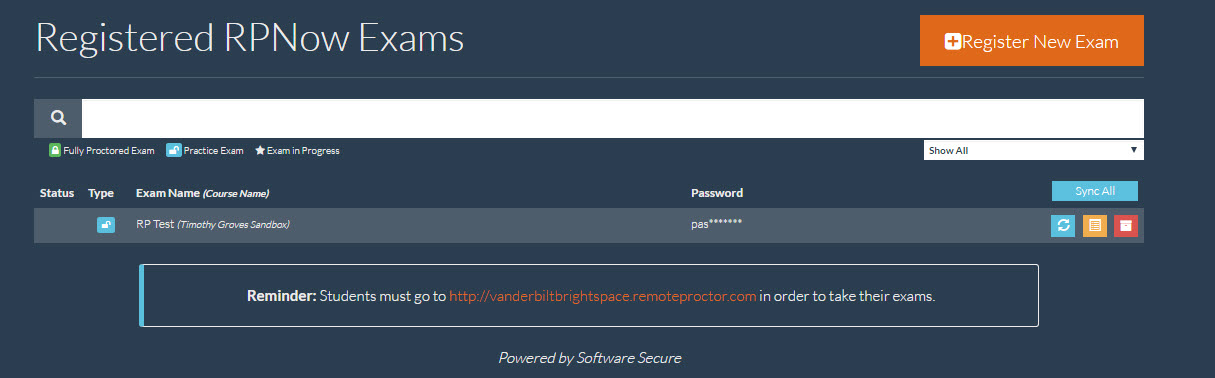Click the Exam Name column header

(202, 193)
